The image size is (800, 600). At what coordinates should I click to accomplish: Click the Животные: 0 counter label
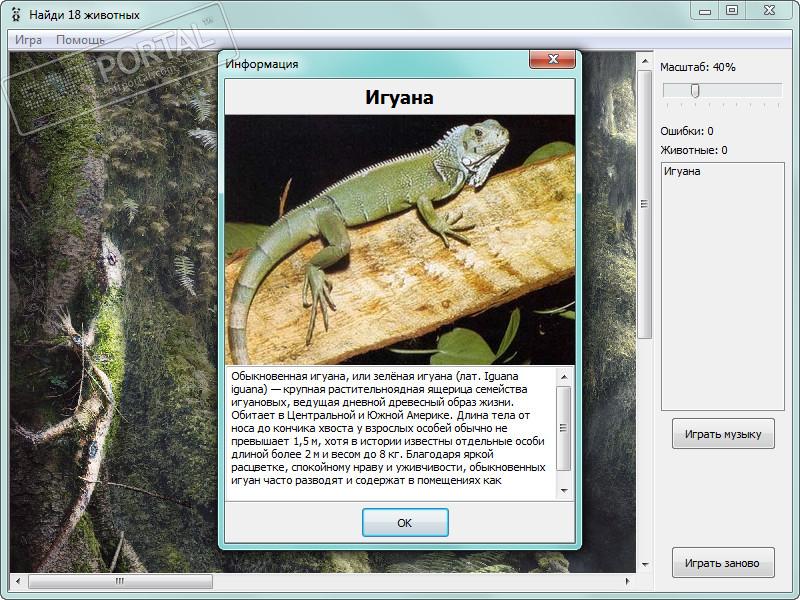pos(694,150)
